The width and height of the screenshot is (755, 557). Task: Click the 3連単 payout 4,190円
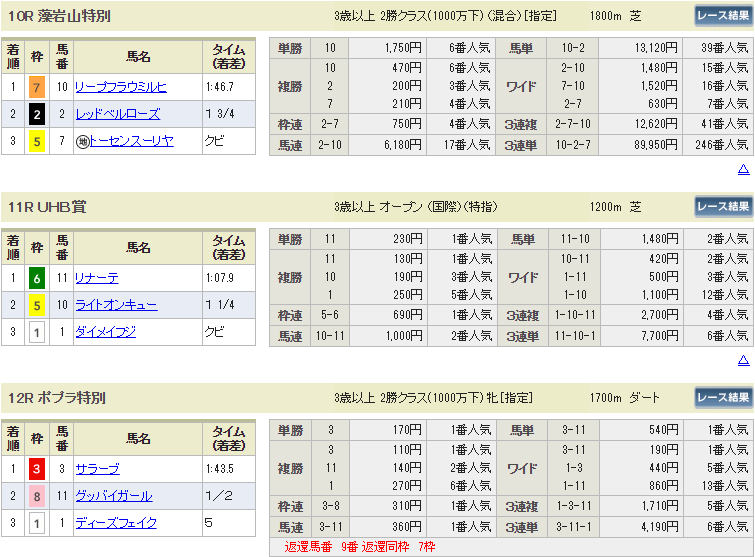coord(660,527)
